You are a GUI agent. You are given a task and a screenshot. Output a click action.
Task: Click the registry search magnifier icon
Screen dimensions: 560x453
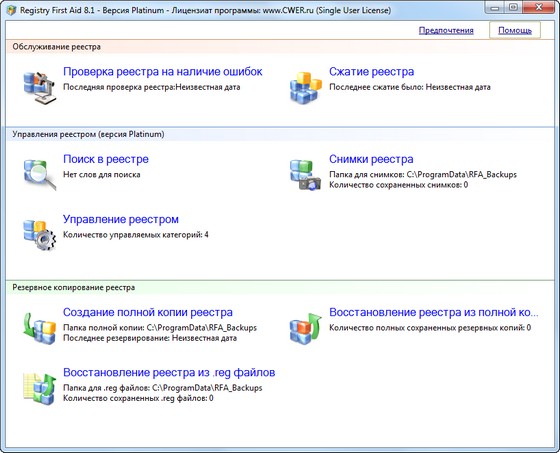[40, 175]
